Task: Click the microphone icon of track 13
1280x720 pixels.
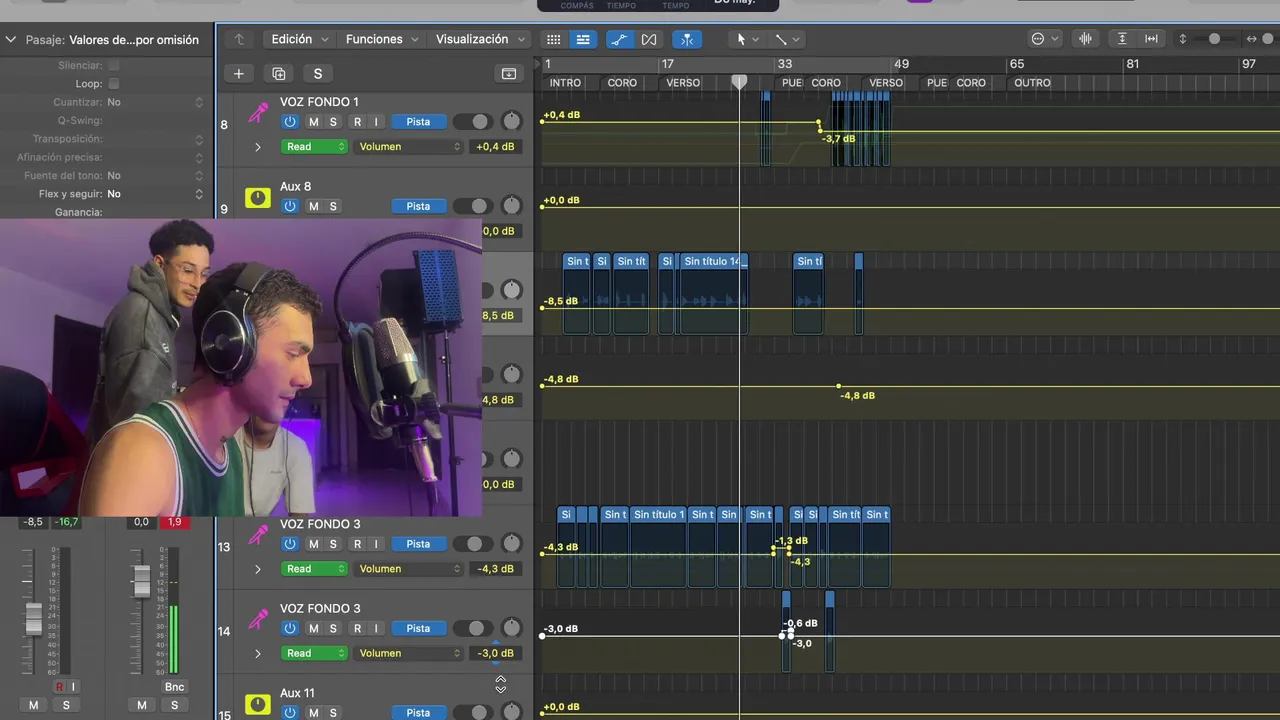Action: [x=258, y=536]
